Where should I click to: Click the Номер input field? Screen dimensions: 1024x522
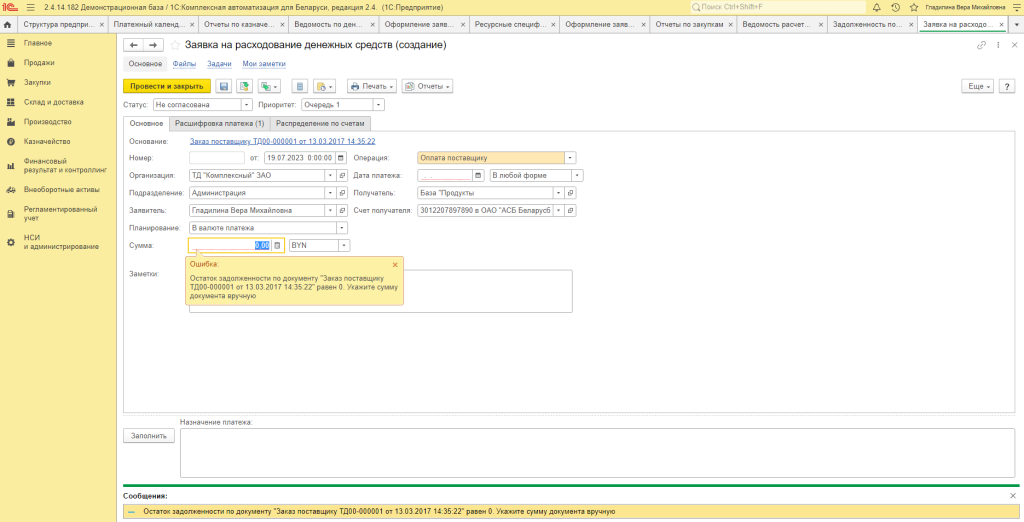coord(216,158)
